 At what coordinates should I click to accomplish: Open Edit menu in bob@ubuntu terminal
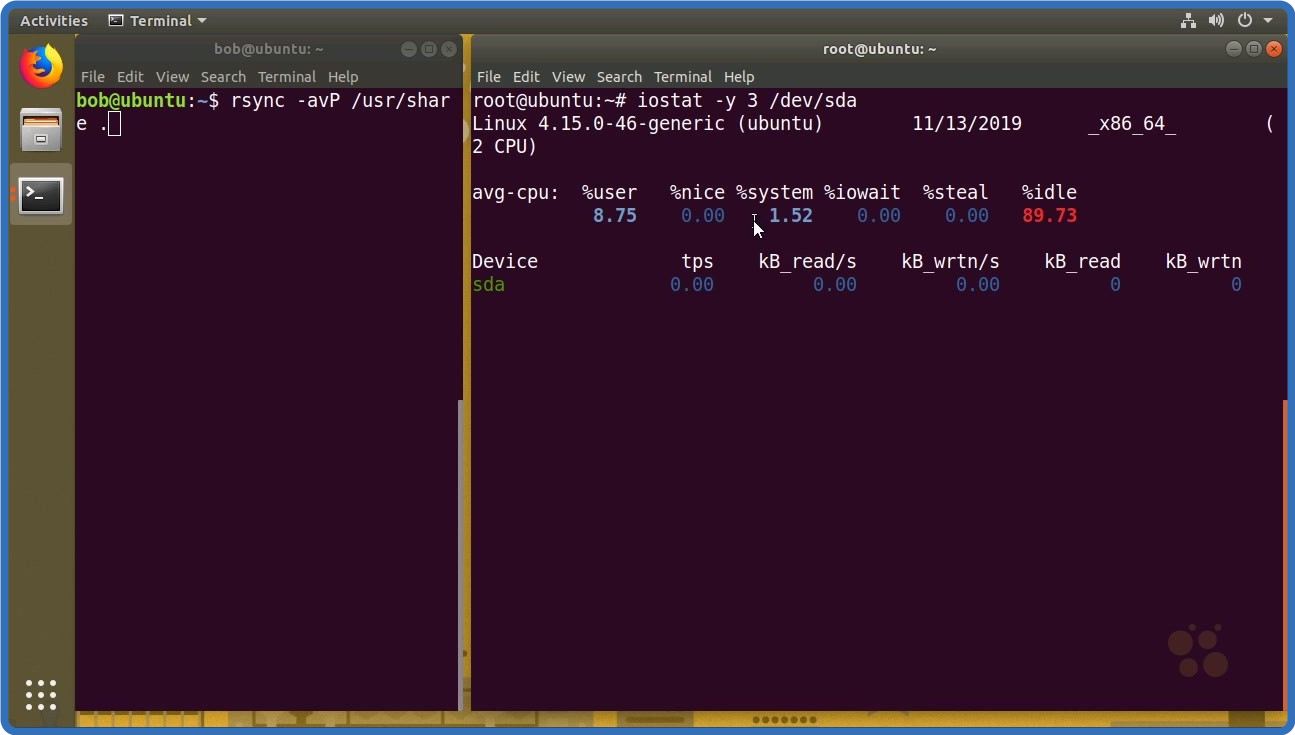(x=130, y=76)
